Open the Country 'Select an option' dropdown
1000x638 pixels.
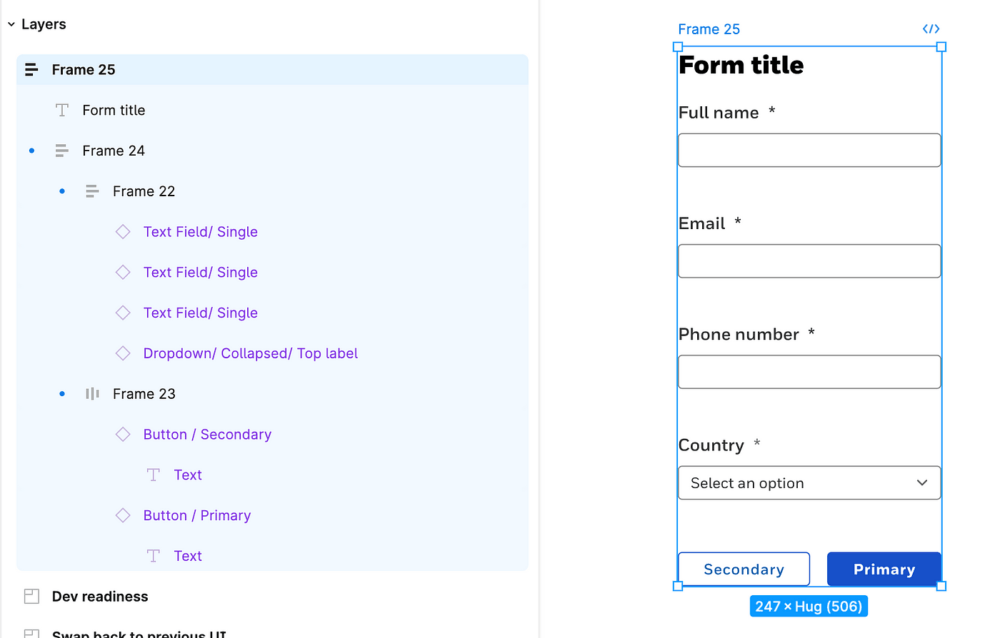[809, 483]
